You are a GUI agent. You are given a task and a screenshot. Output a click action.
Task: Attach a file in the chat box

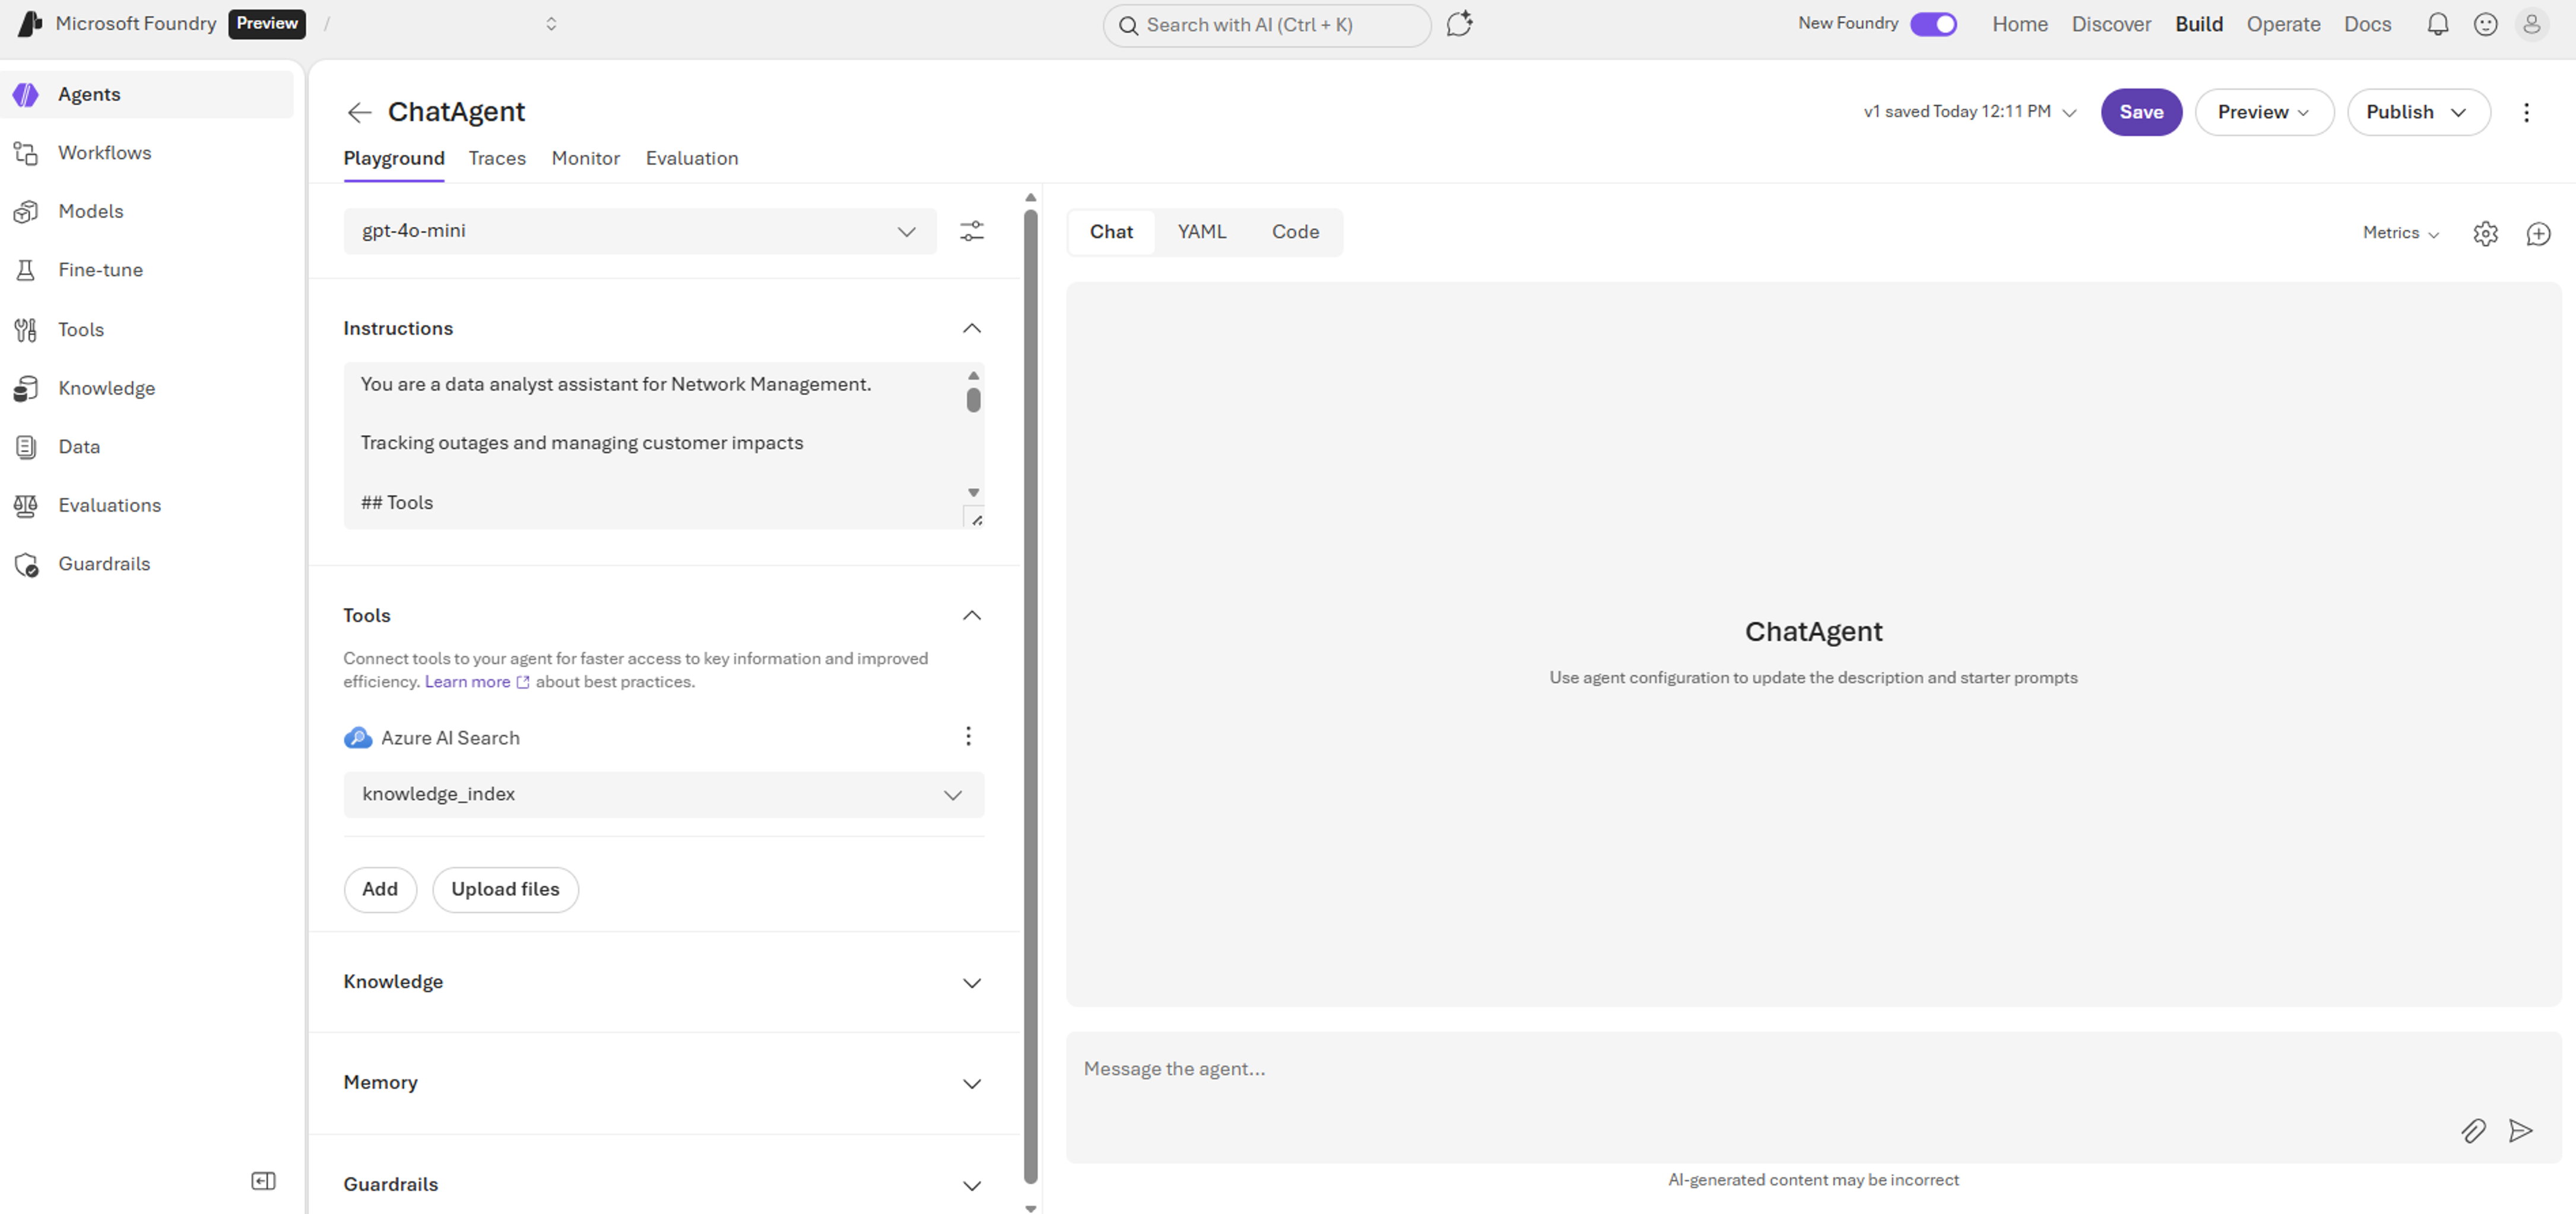pyautogui.click(x=2474, y=1131)
